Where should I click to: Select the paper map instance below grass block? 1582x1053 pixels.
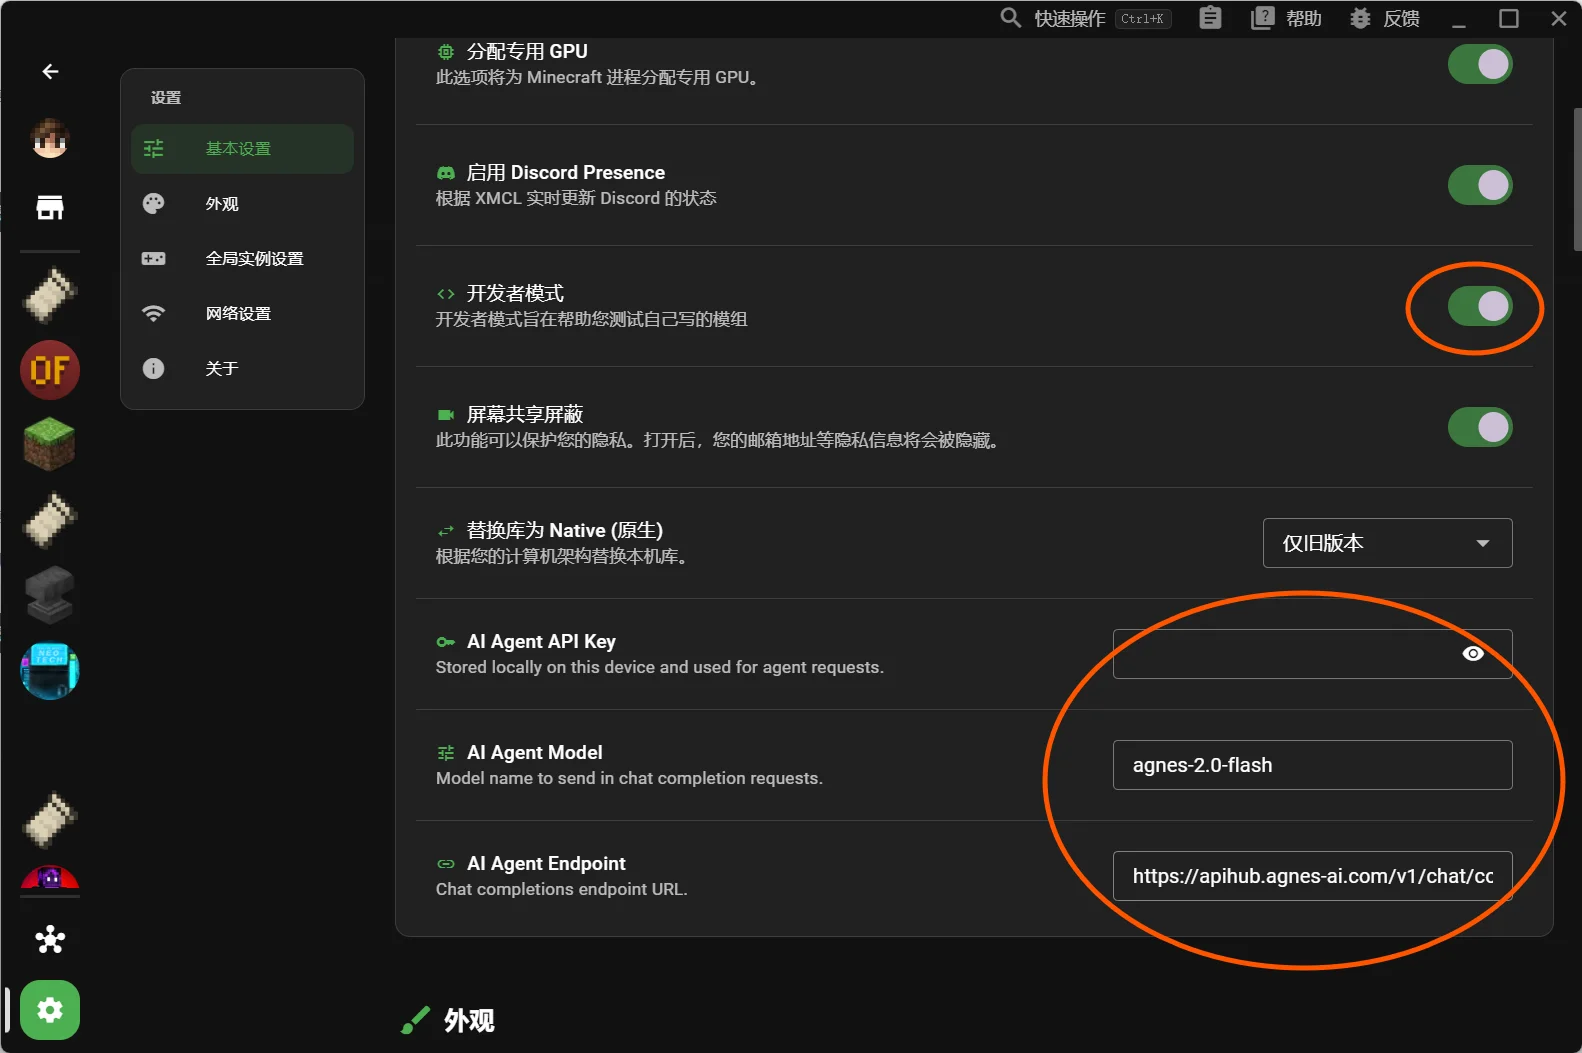tap(50, 520)
